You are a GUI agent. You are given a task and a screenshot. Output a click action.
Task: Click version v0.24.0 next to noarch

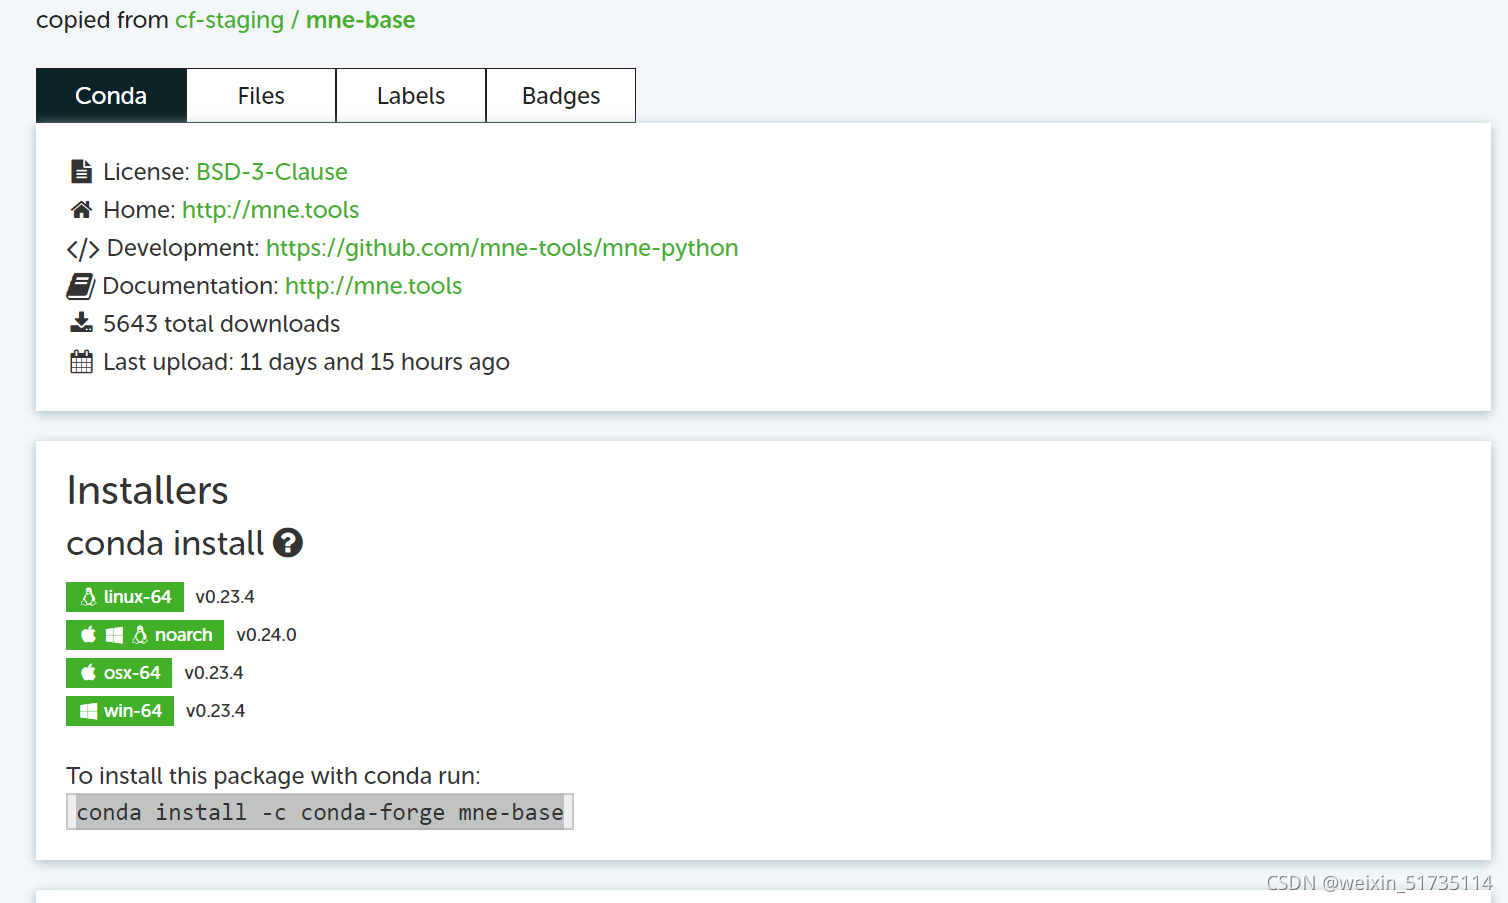(267, 635)
